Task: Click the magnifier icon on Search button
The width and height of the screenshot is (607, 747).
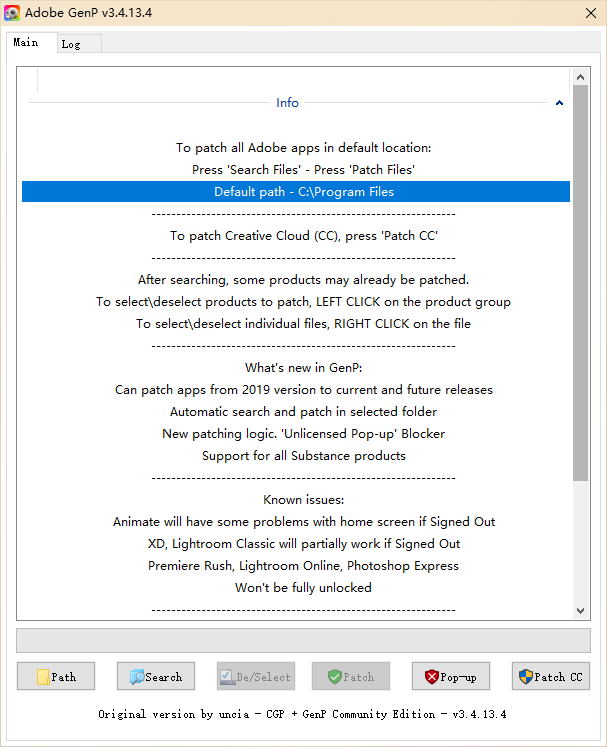Action: click(136, 677)
